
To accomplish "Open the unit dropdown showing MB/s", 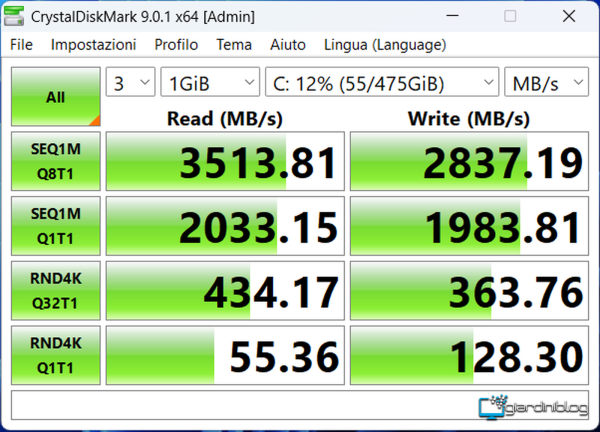I will click(546, 82).
